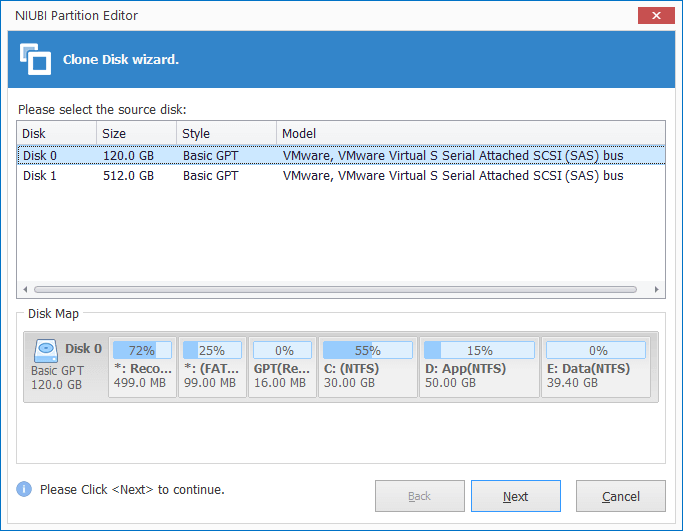683x531 pixels.
Task: Sort by the Disk column header
Action: point(57,133)
